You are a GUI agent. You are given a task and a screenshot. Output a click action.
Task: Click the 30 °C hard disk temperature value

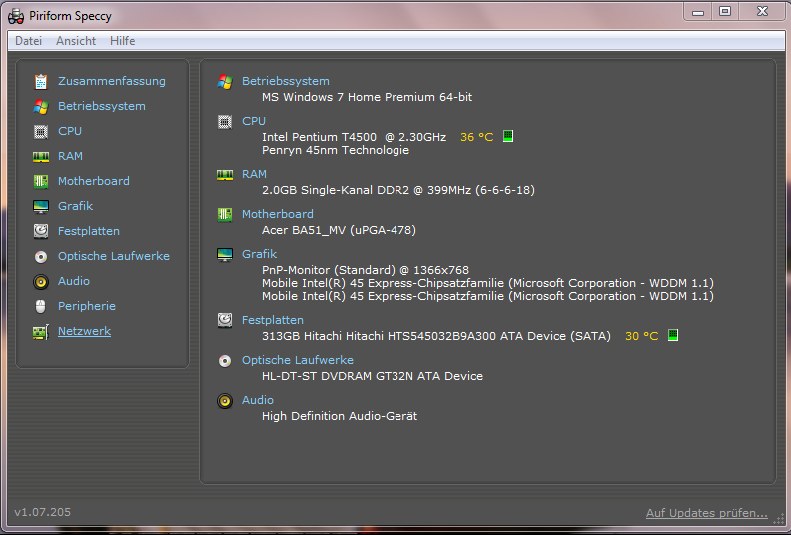click(641, 336)
